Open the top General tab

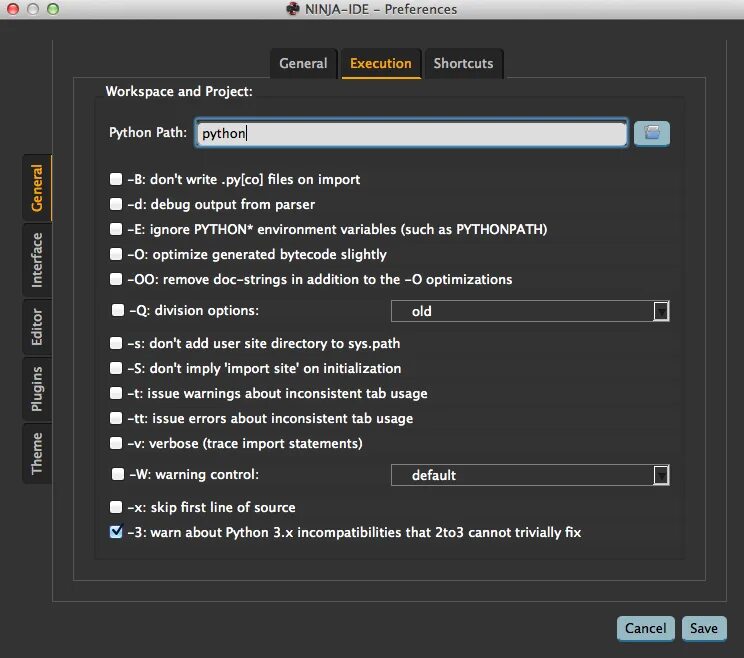(303, 63)
